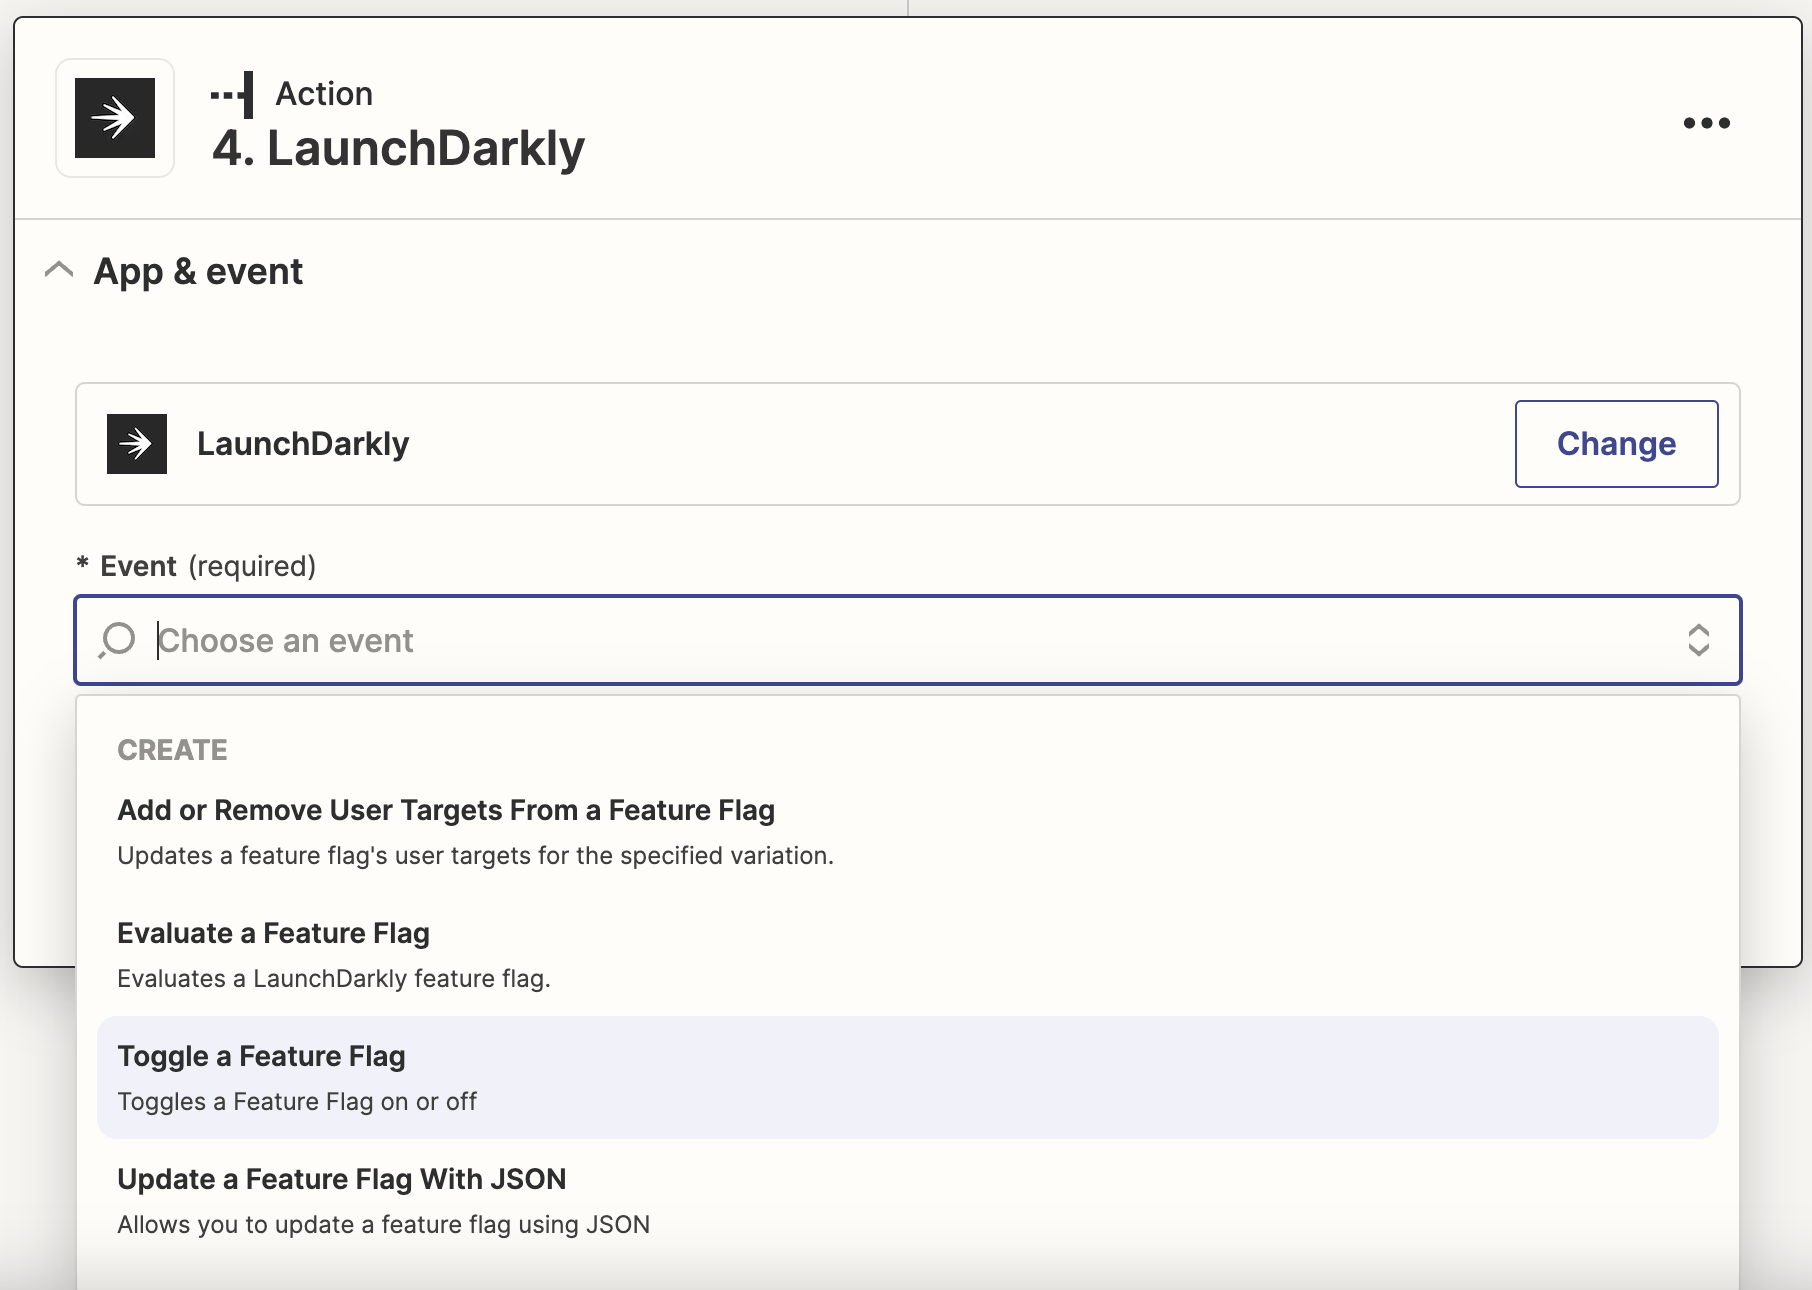Click the magnifier icon in event field
Viewport: 1812px width, 1290px height.
pos(118,640)
